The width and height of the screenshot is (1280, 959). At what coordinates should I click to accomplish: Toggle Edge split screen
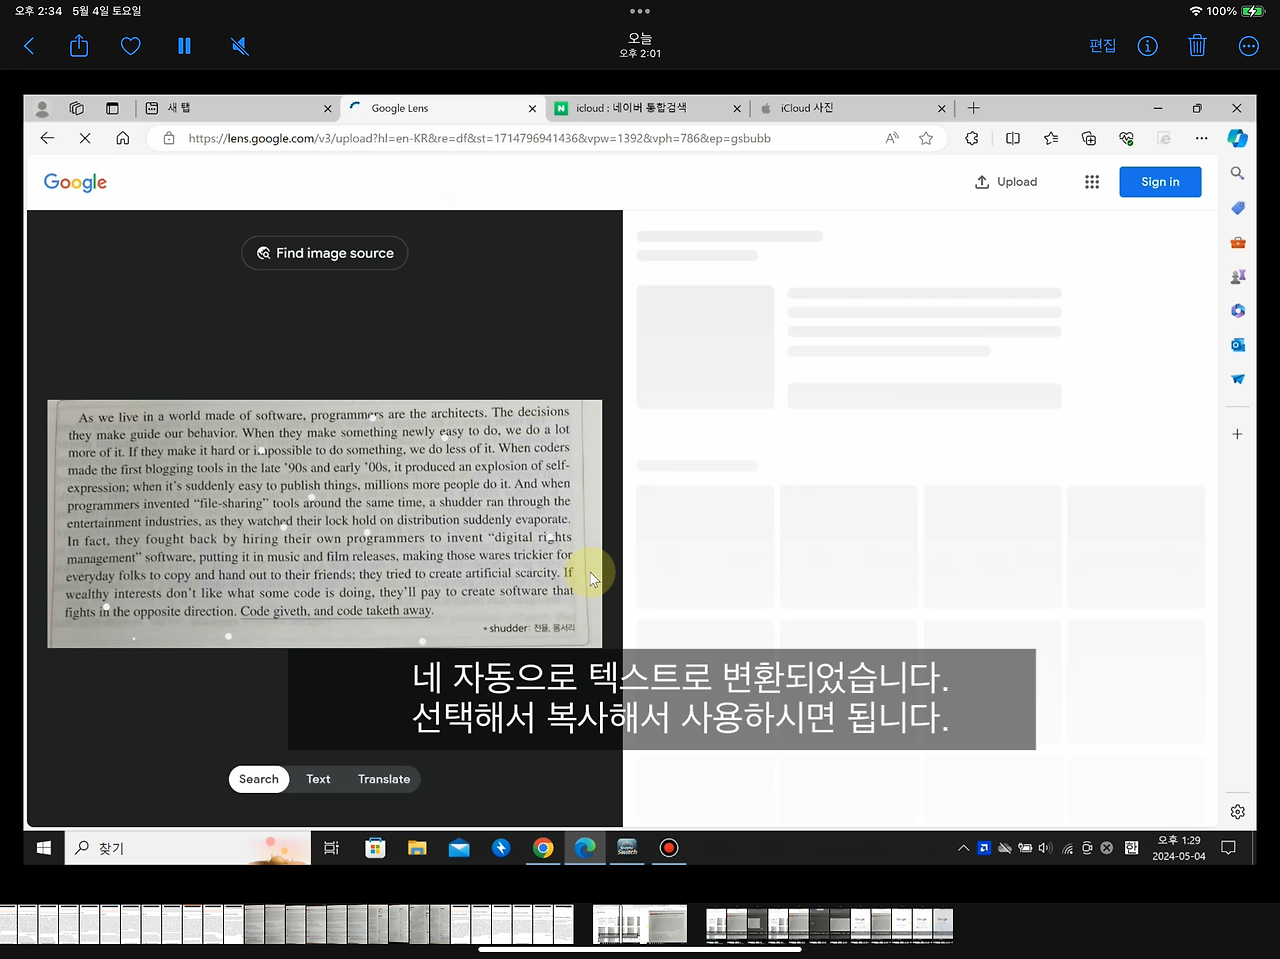click(1013, 138)
